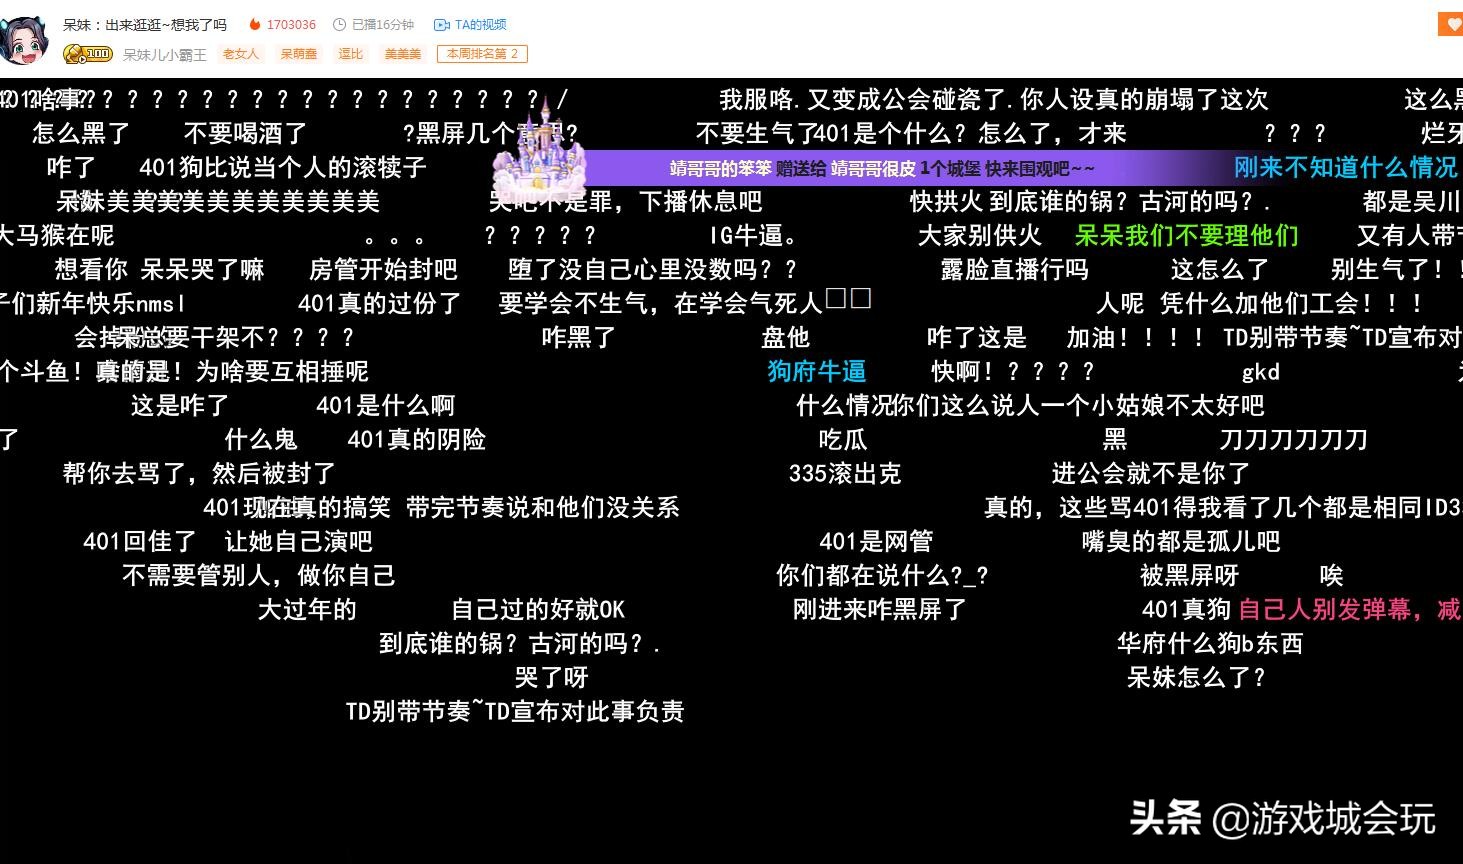Viewport: 1463px width, 864px height.
Task: Click the play icon inside the 100 badge
Action: point(82,58)
